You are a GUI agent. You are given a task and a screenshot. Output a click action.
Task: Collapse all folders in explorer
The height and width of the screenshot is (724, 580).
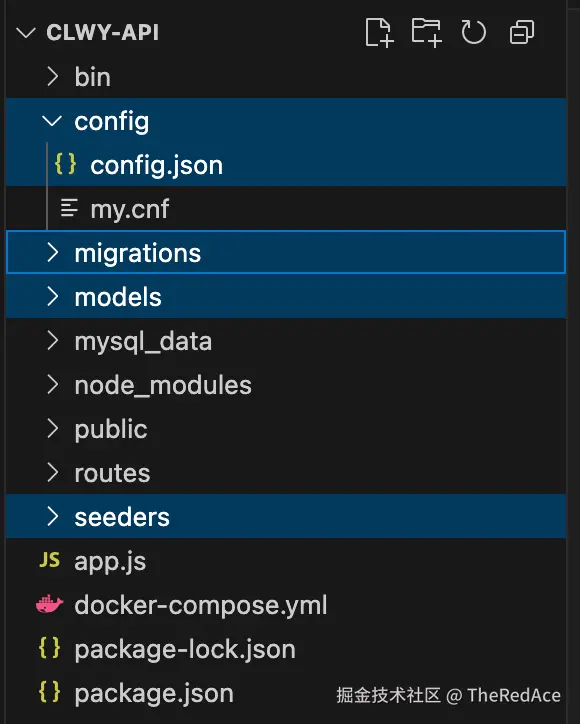(522, 32)
